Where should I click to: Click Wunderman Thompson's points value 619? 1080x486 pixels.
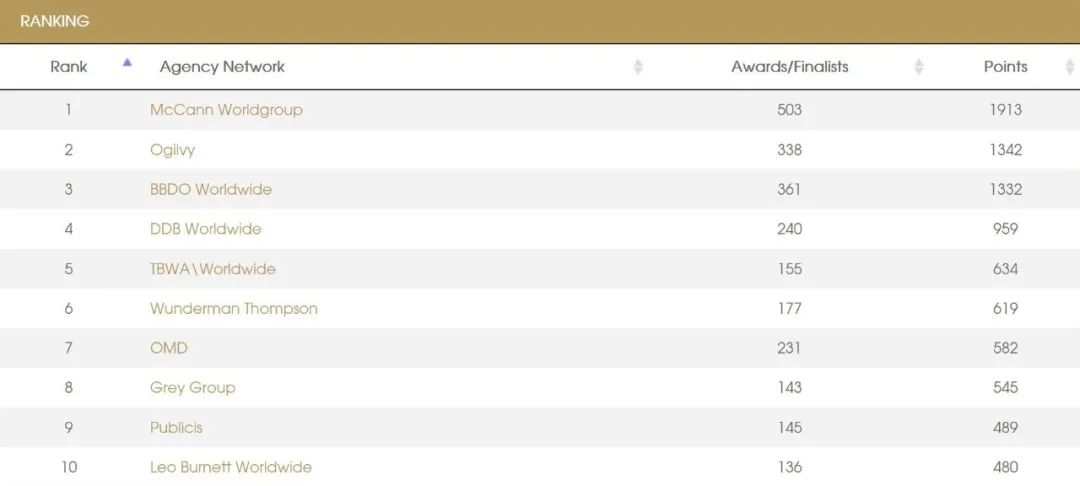coord(1006,308)
